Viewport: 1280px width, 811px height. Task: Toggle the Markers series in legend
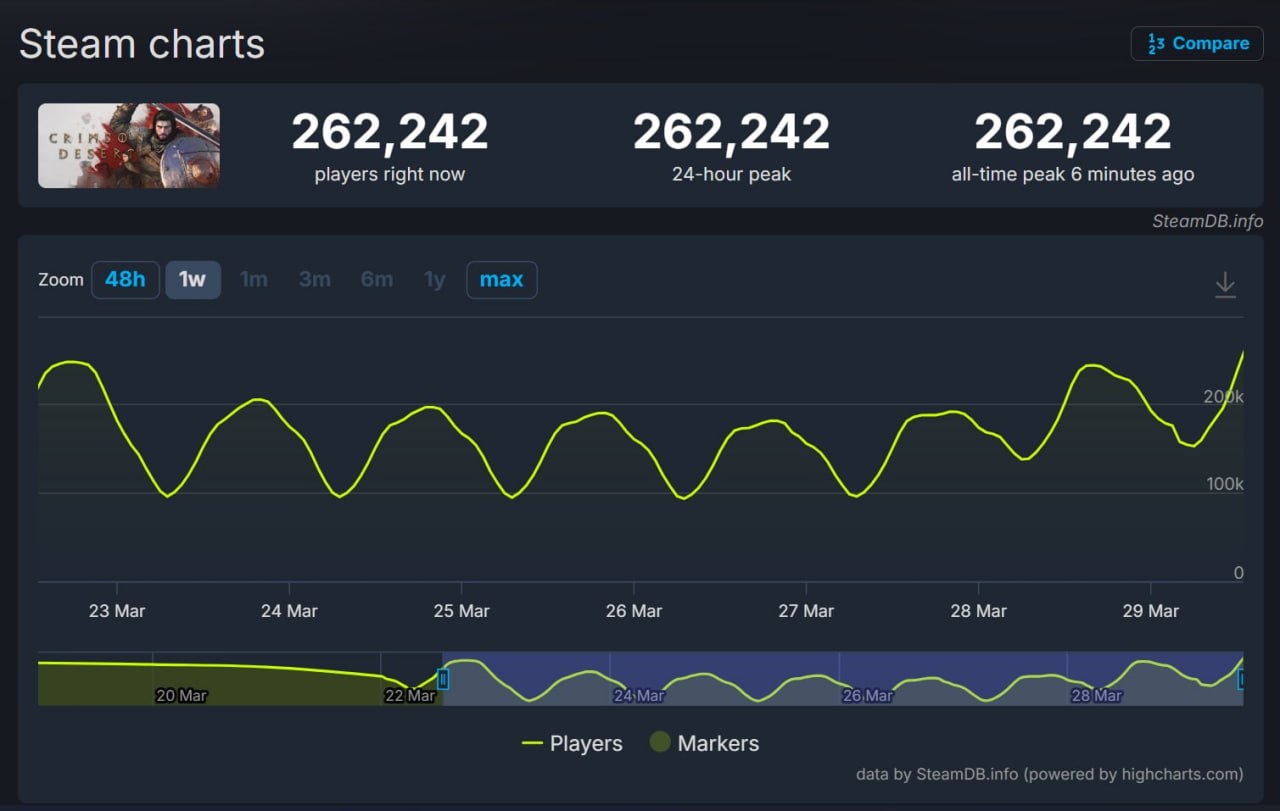[704, 744]
